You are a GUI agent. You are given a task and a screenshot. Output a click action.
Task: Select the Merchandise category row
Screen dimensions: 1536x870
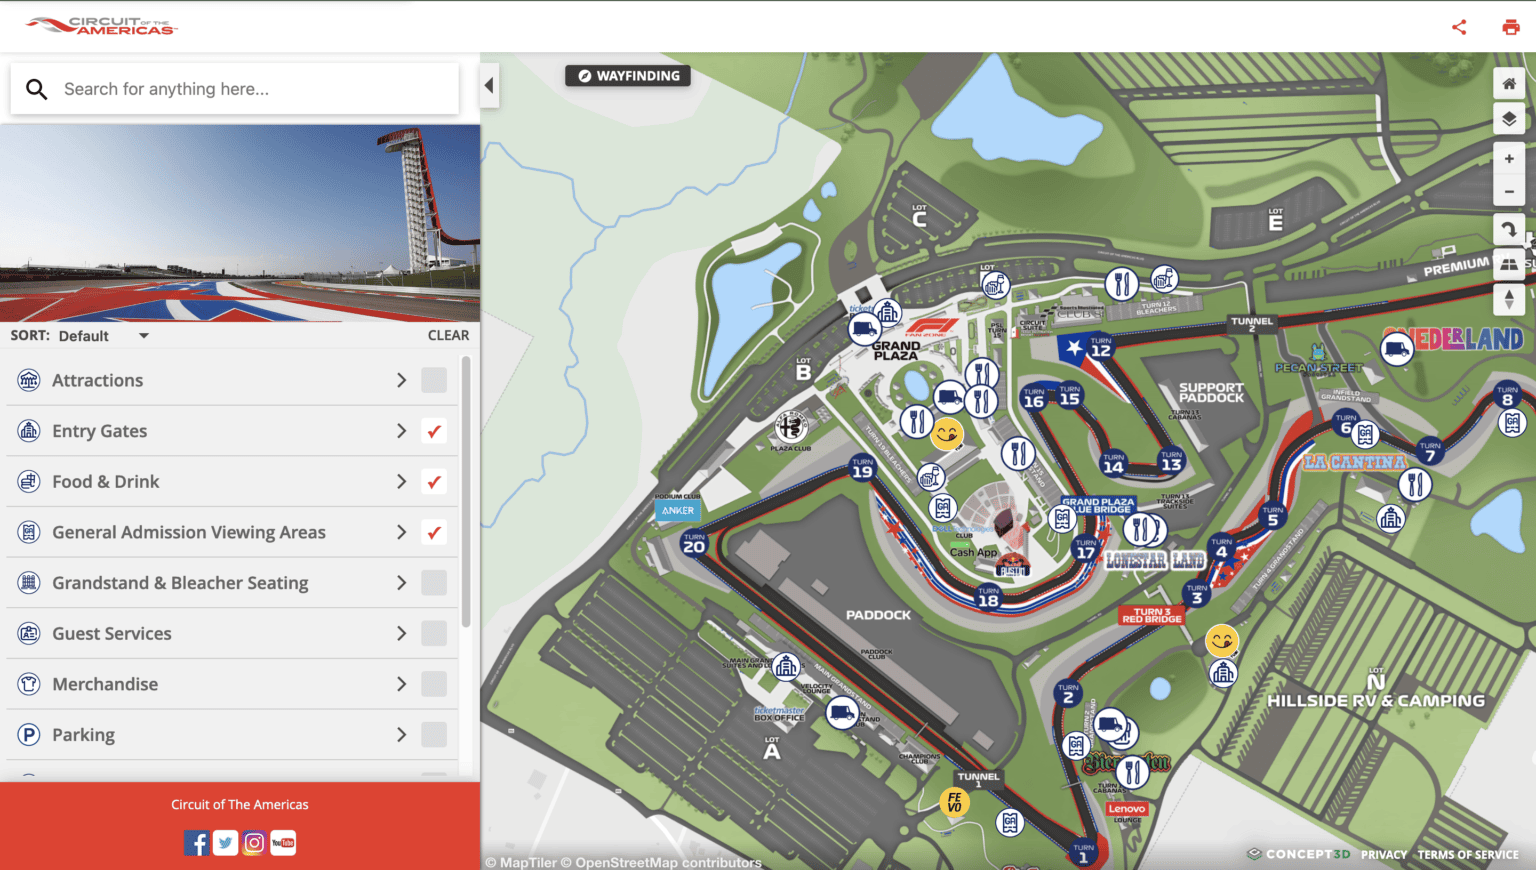coord(200,684)
